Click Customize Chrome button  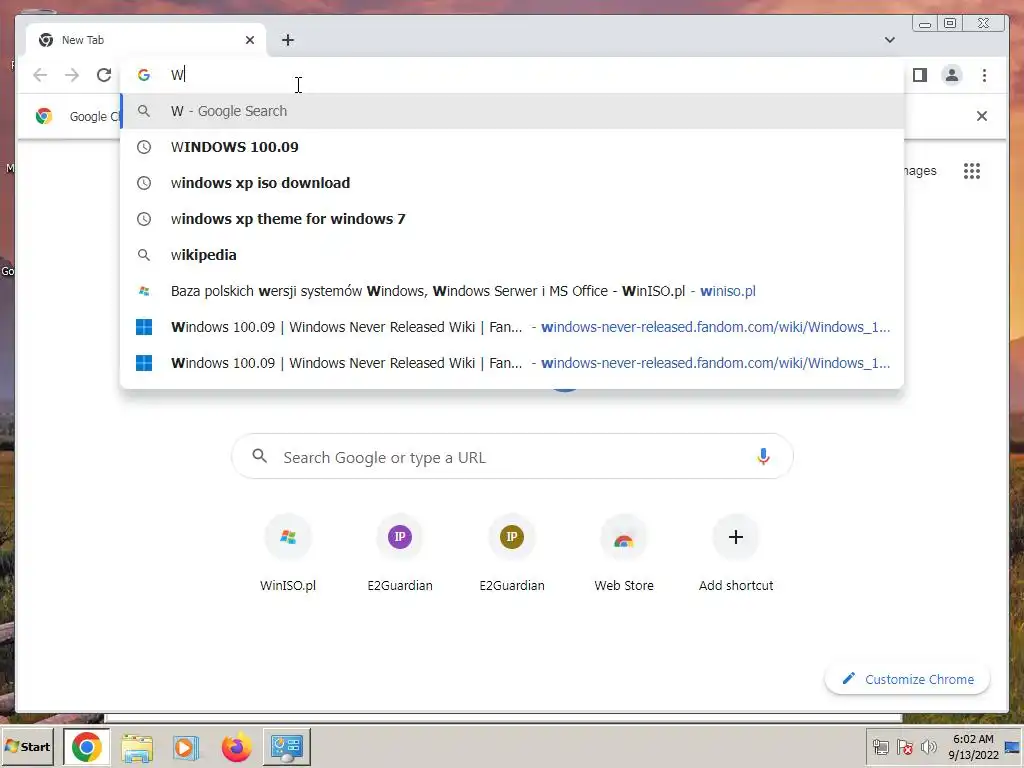click(908, 679)
